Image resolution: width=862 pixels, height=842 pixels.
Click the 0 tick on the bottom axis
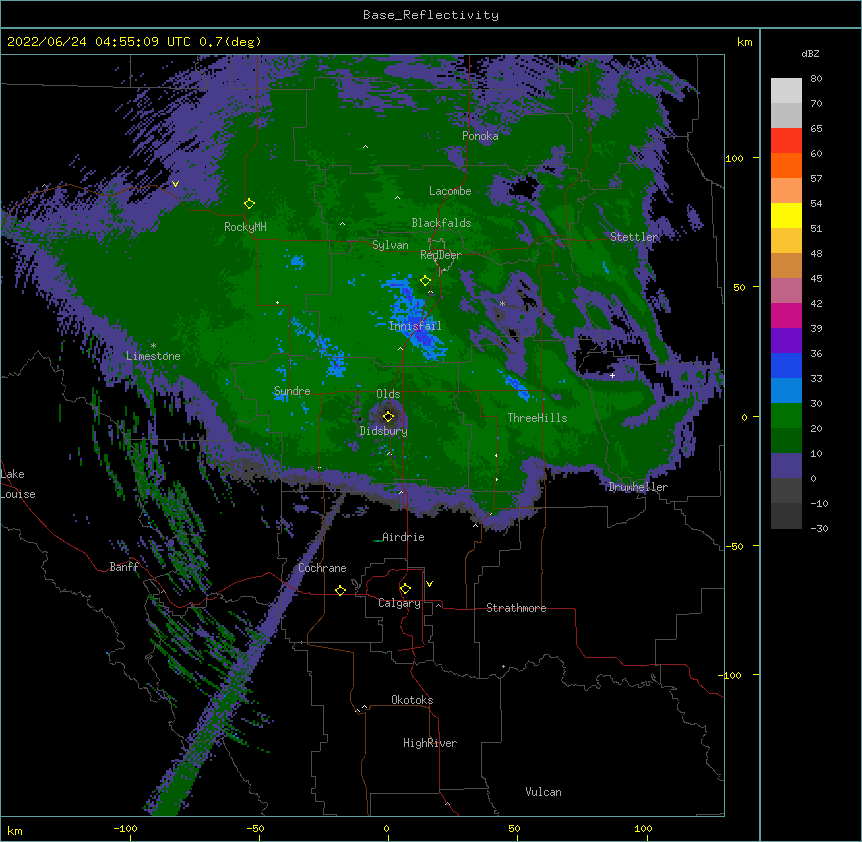pyautogui.click(x=386, y=828)
